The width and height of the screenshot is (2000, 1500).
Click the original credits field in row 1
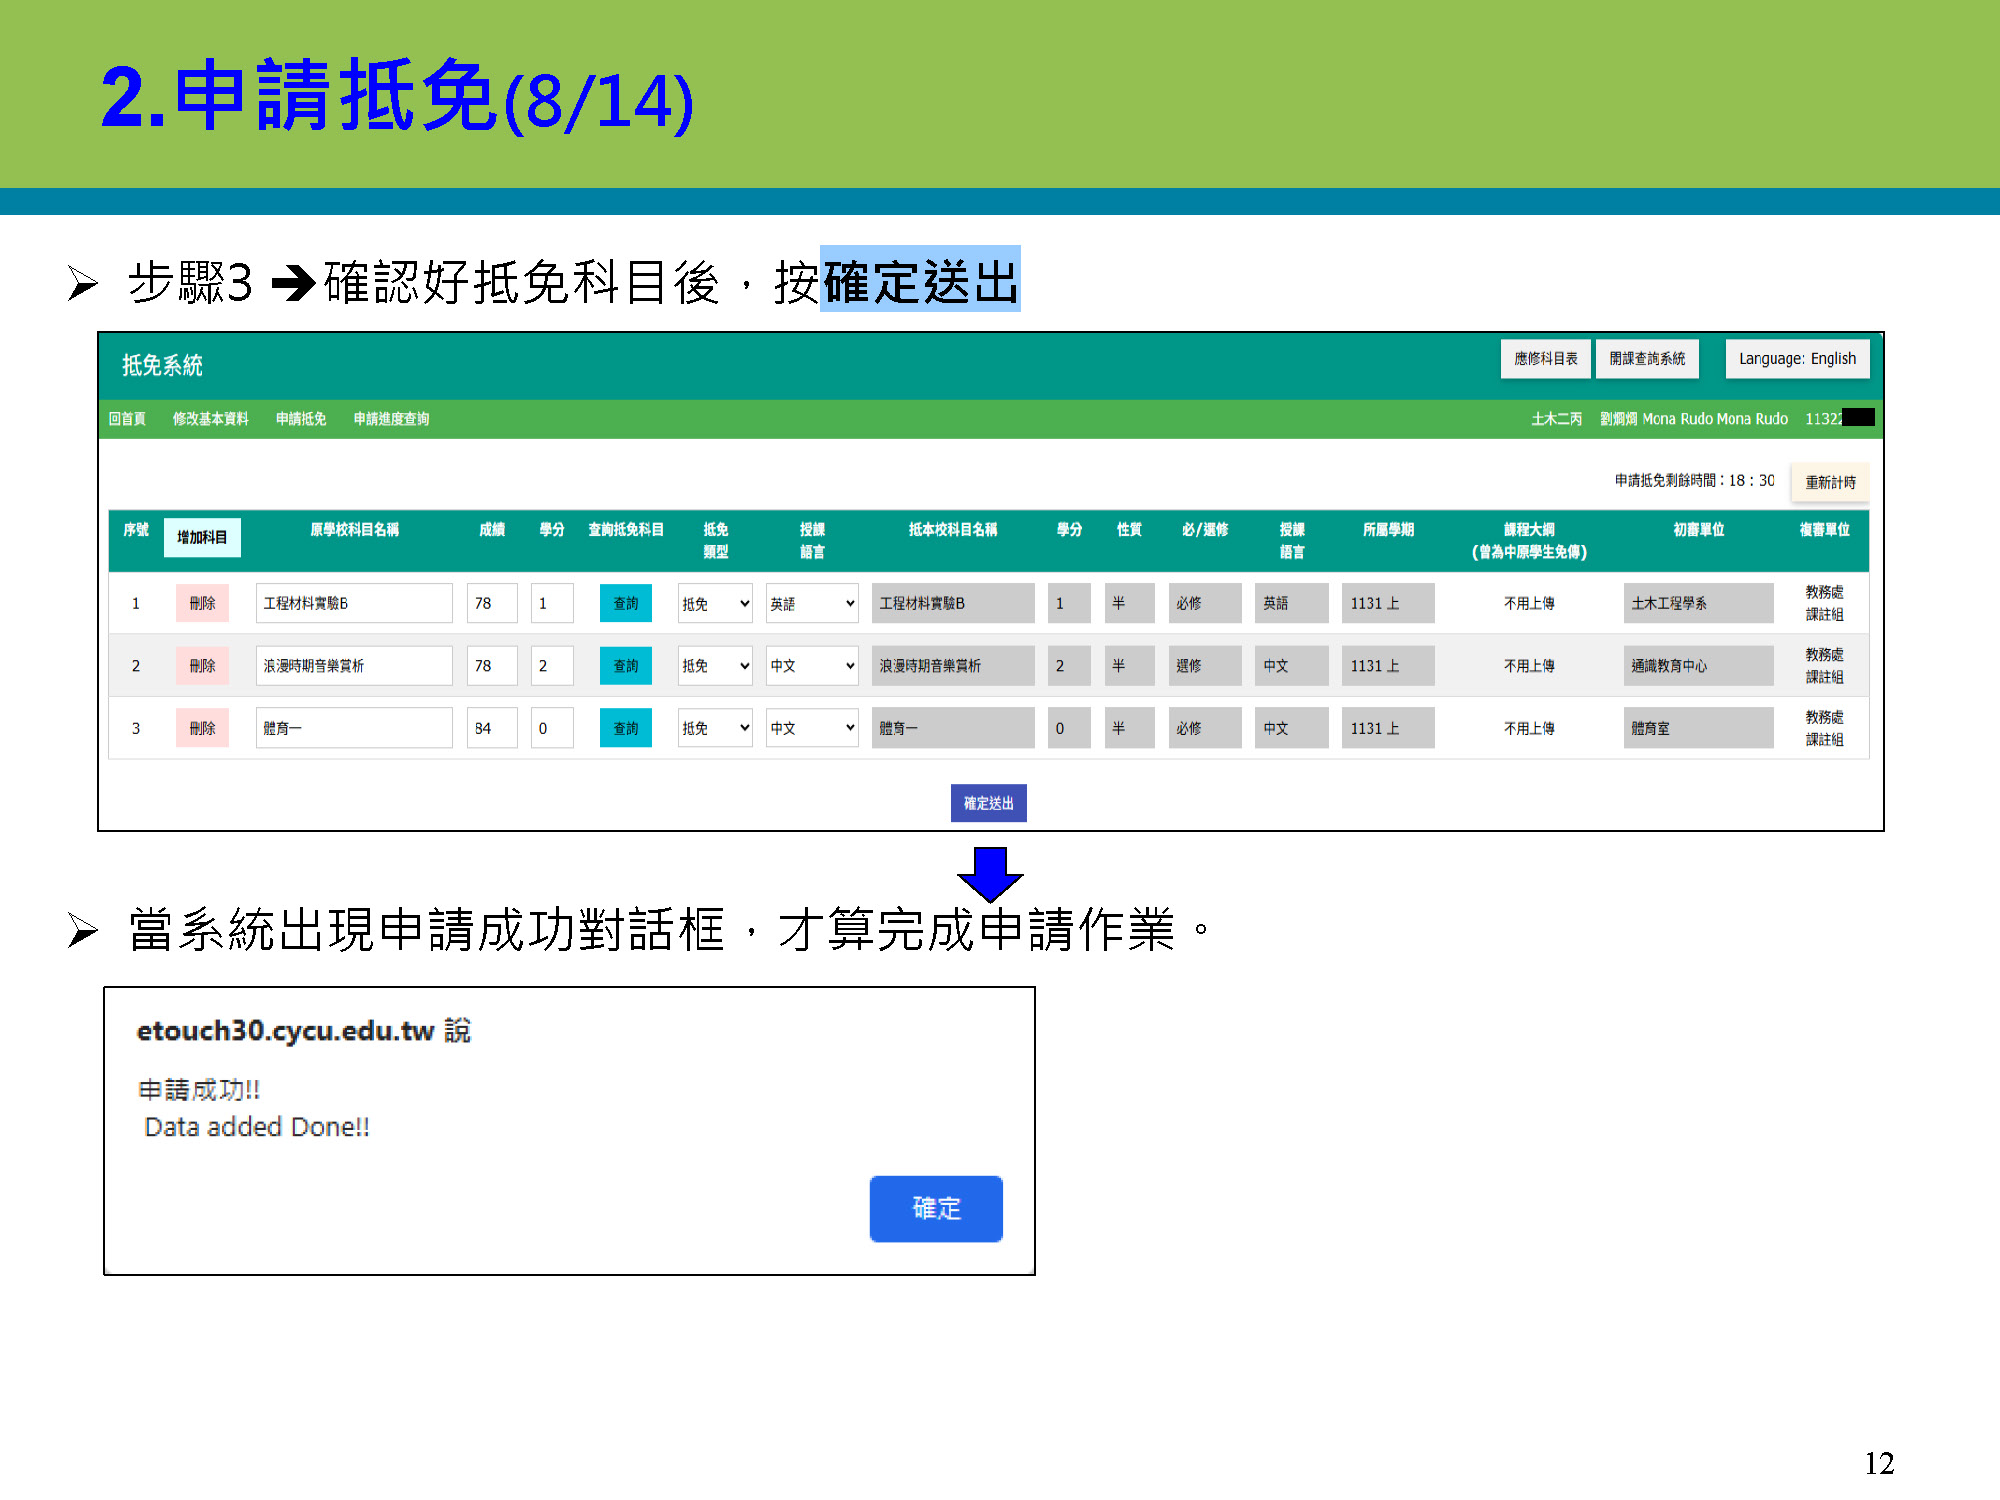pos(552,603)
